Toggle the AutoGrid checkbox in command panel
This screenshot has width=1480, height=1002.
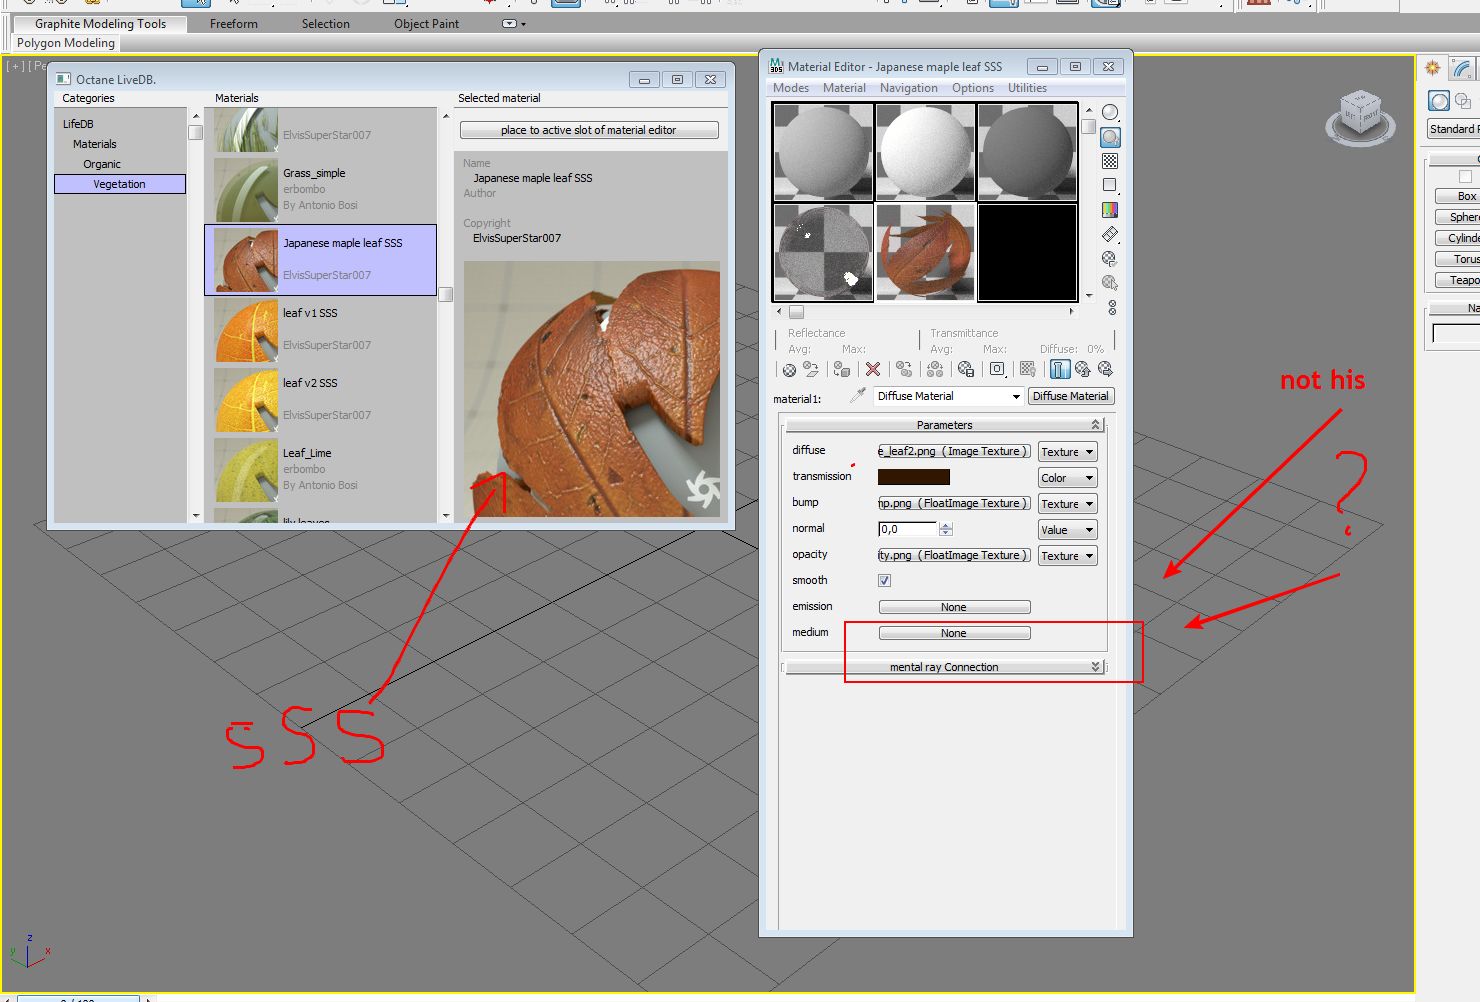point(1466,177)
